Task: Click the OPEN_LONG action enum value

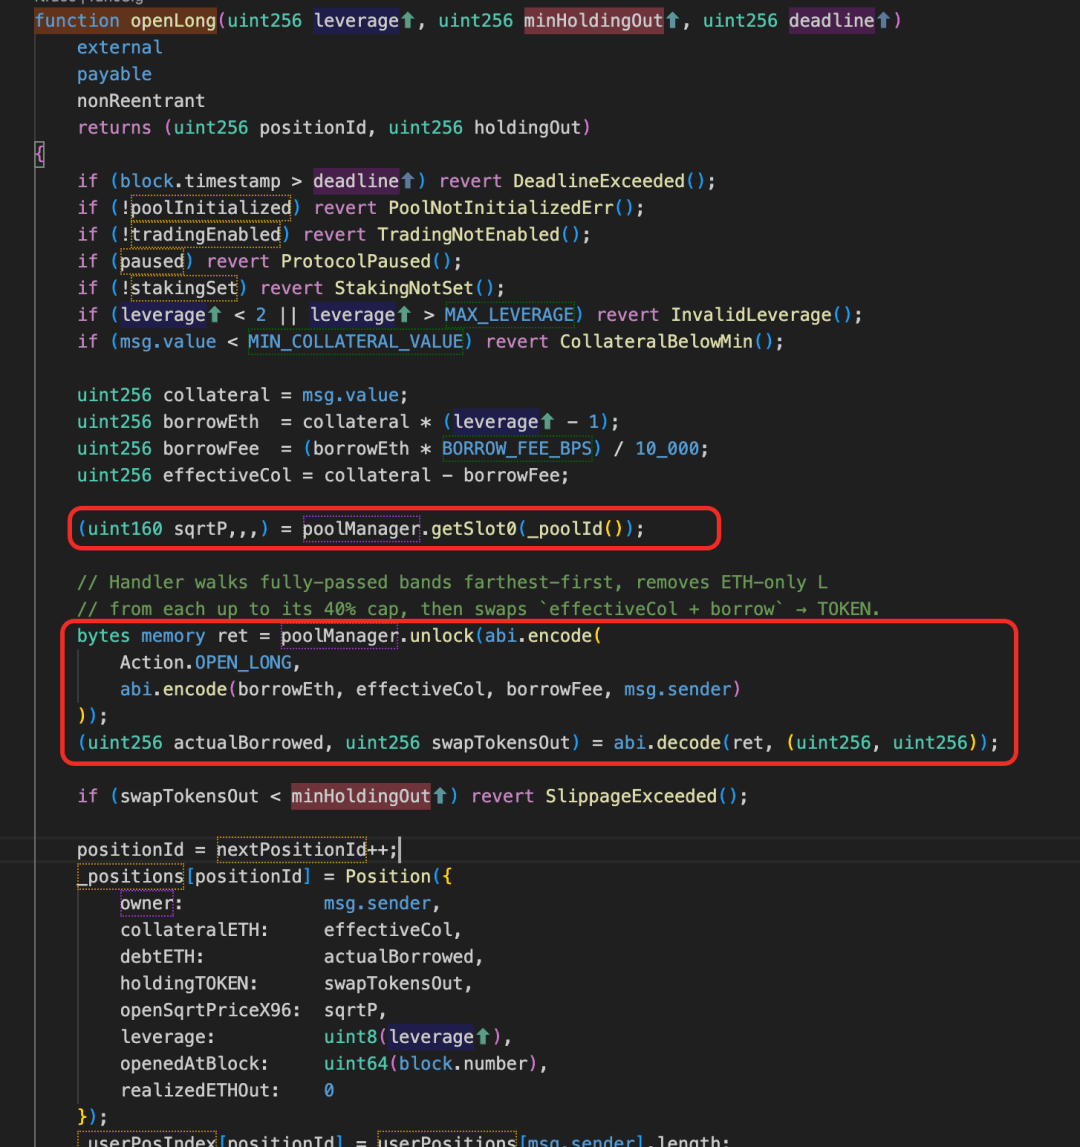Action: point(243,663)
